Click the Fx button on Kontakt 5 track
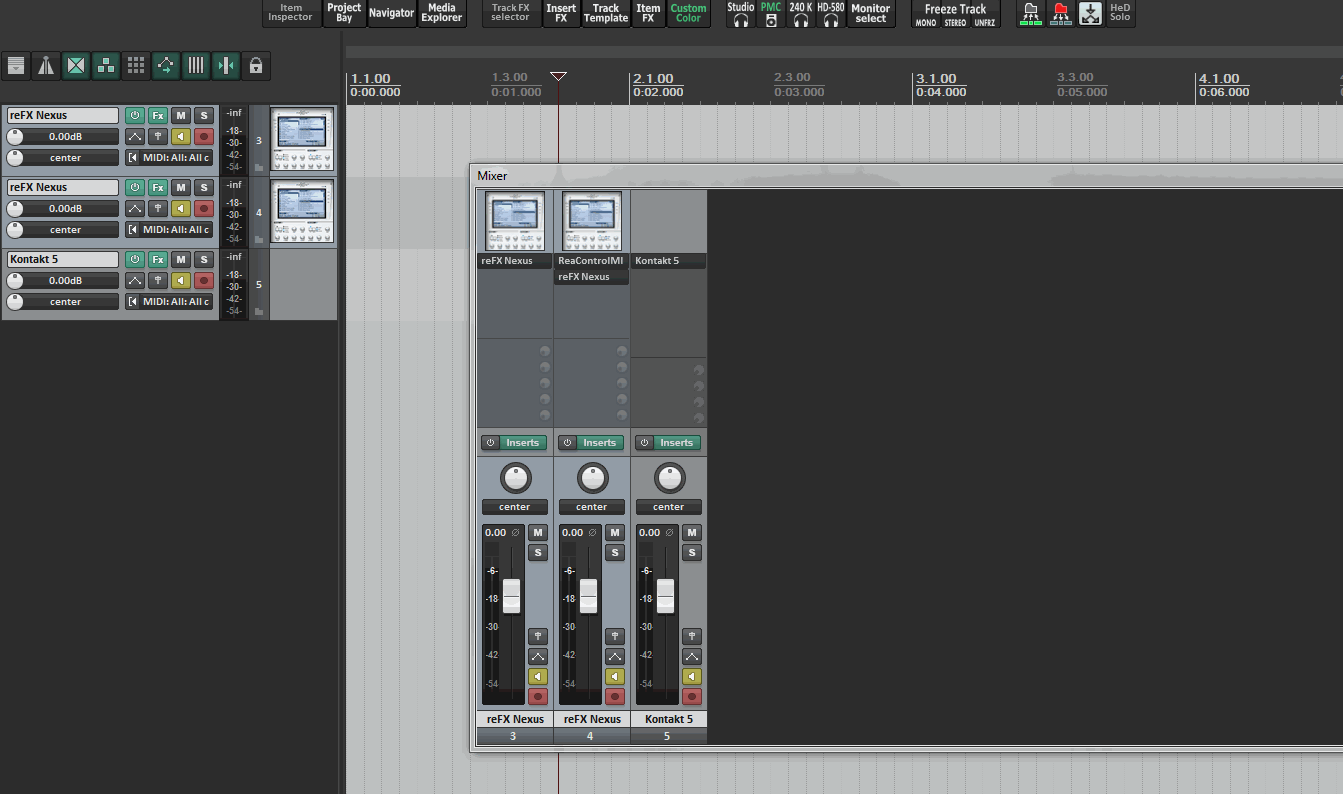Screen dimensions: 1343x794 [158, 260]
